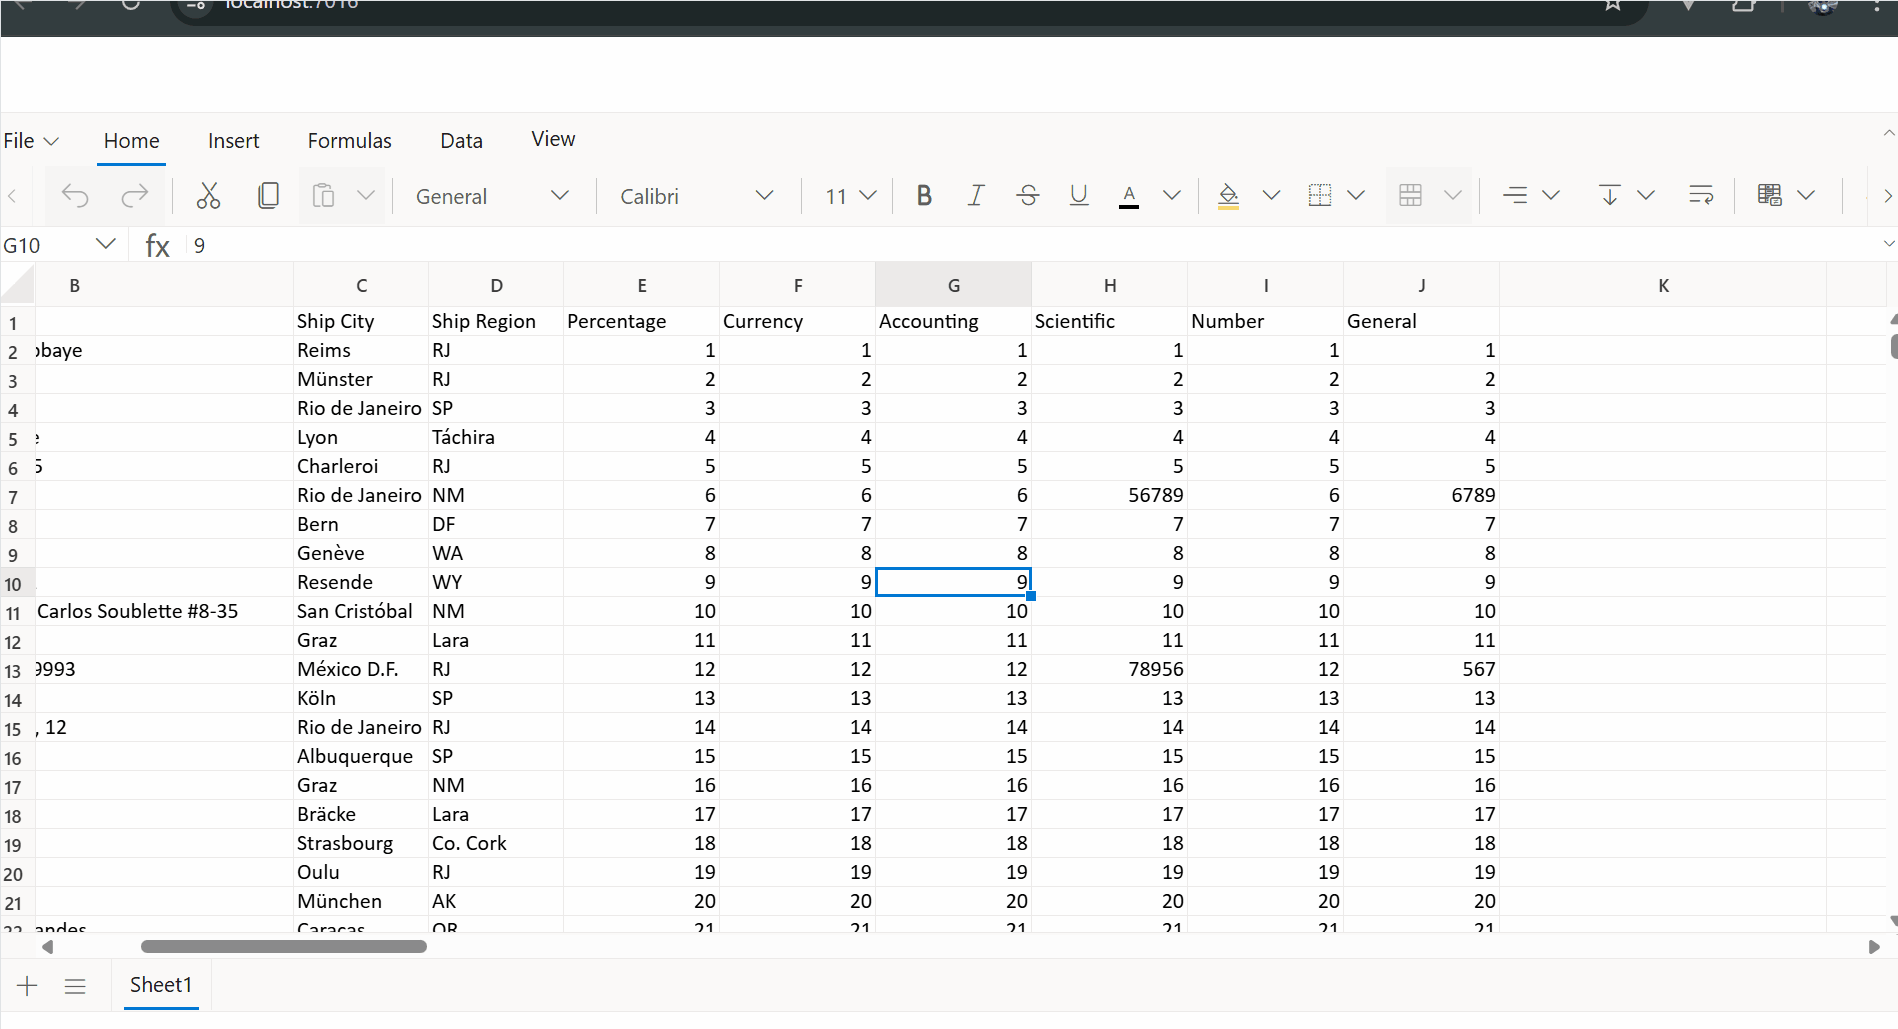Copy the selected cell
Viewport: 1898px width, 1029px height.
[x=268, y=195]
